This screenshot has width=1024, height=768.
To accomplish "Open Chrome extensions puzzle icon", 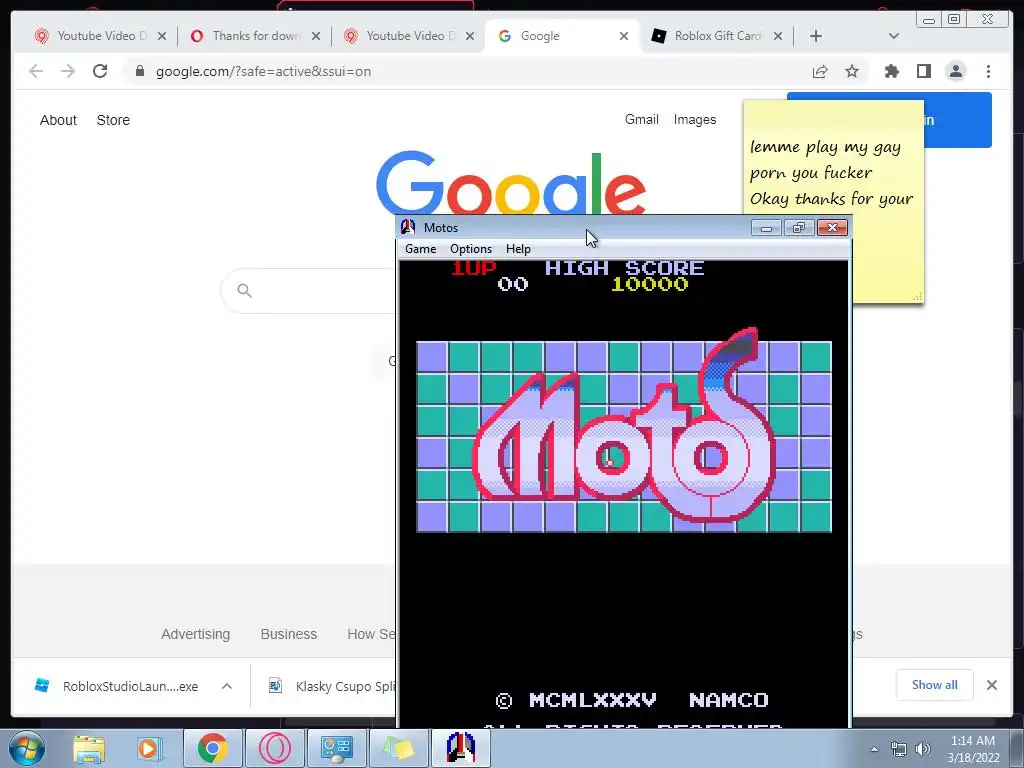I will click(891, 71).
